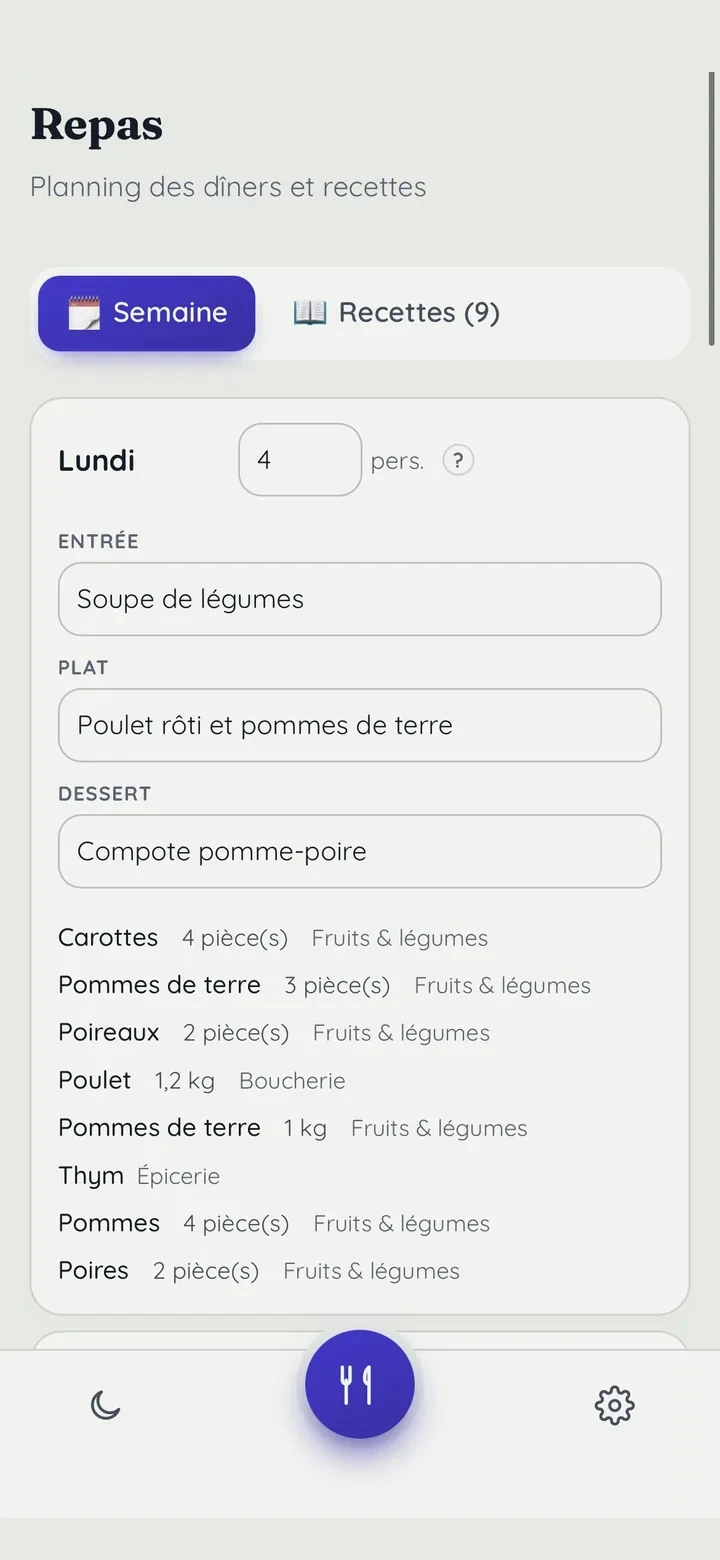720x1560 pixels.
Task: Select the Carottes ingredient row
Action: pos(273,938)
